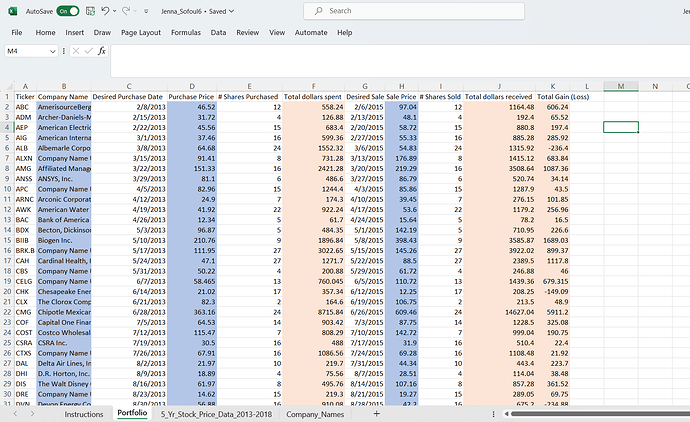Click the purchase price 363.16 cell

point(192,312)
